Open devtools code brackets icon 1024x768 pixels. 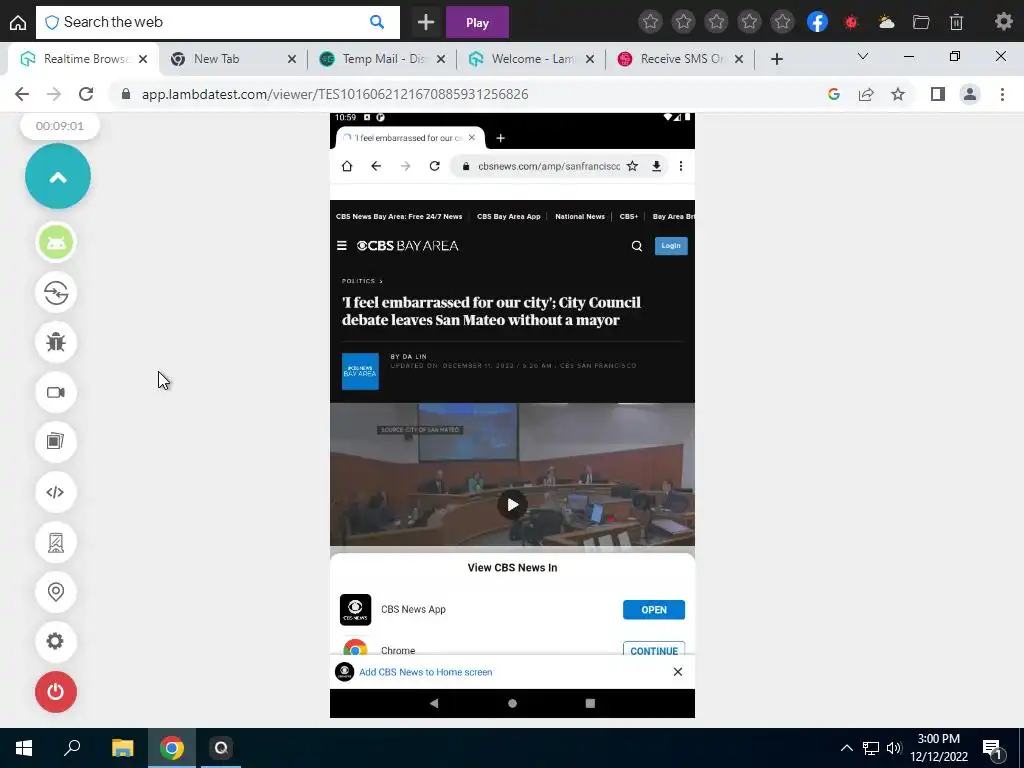click(56, 492)
